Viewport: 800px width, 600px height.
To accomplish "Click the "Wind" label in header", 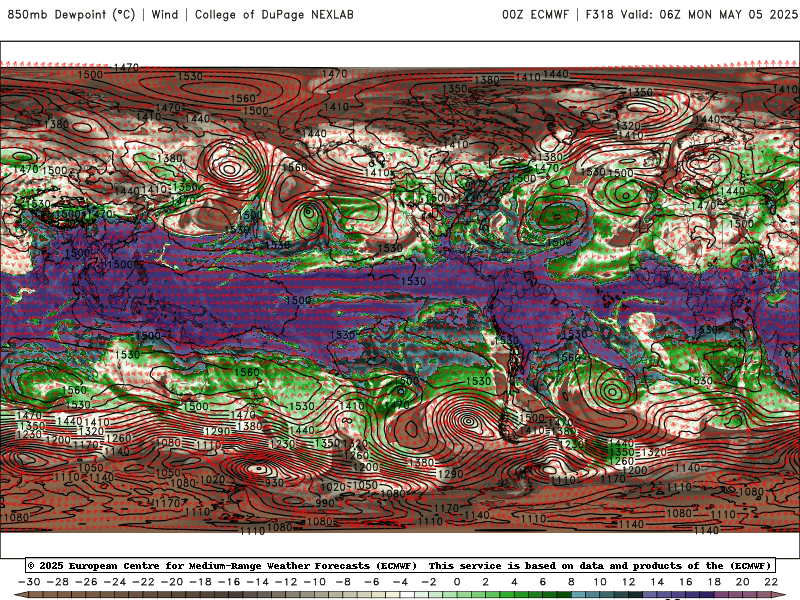I will click(165, 14).
